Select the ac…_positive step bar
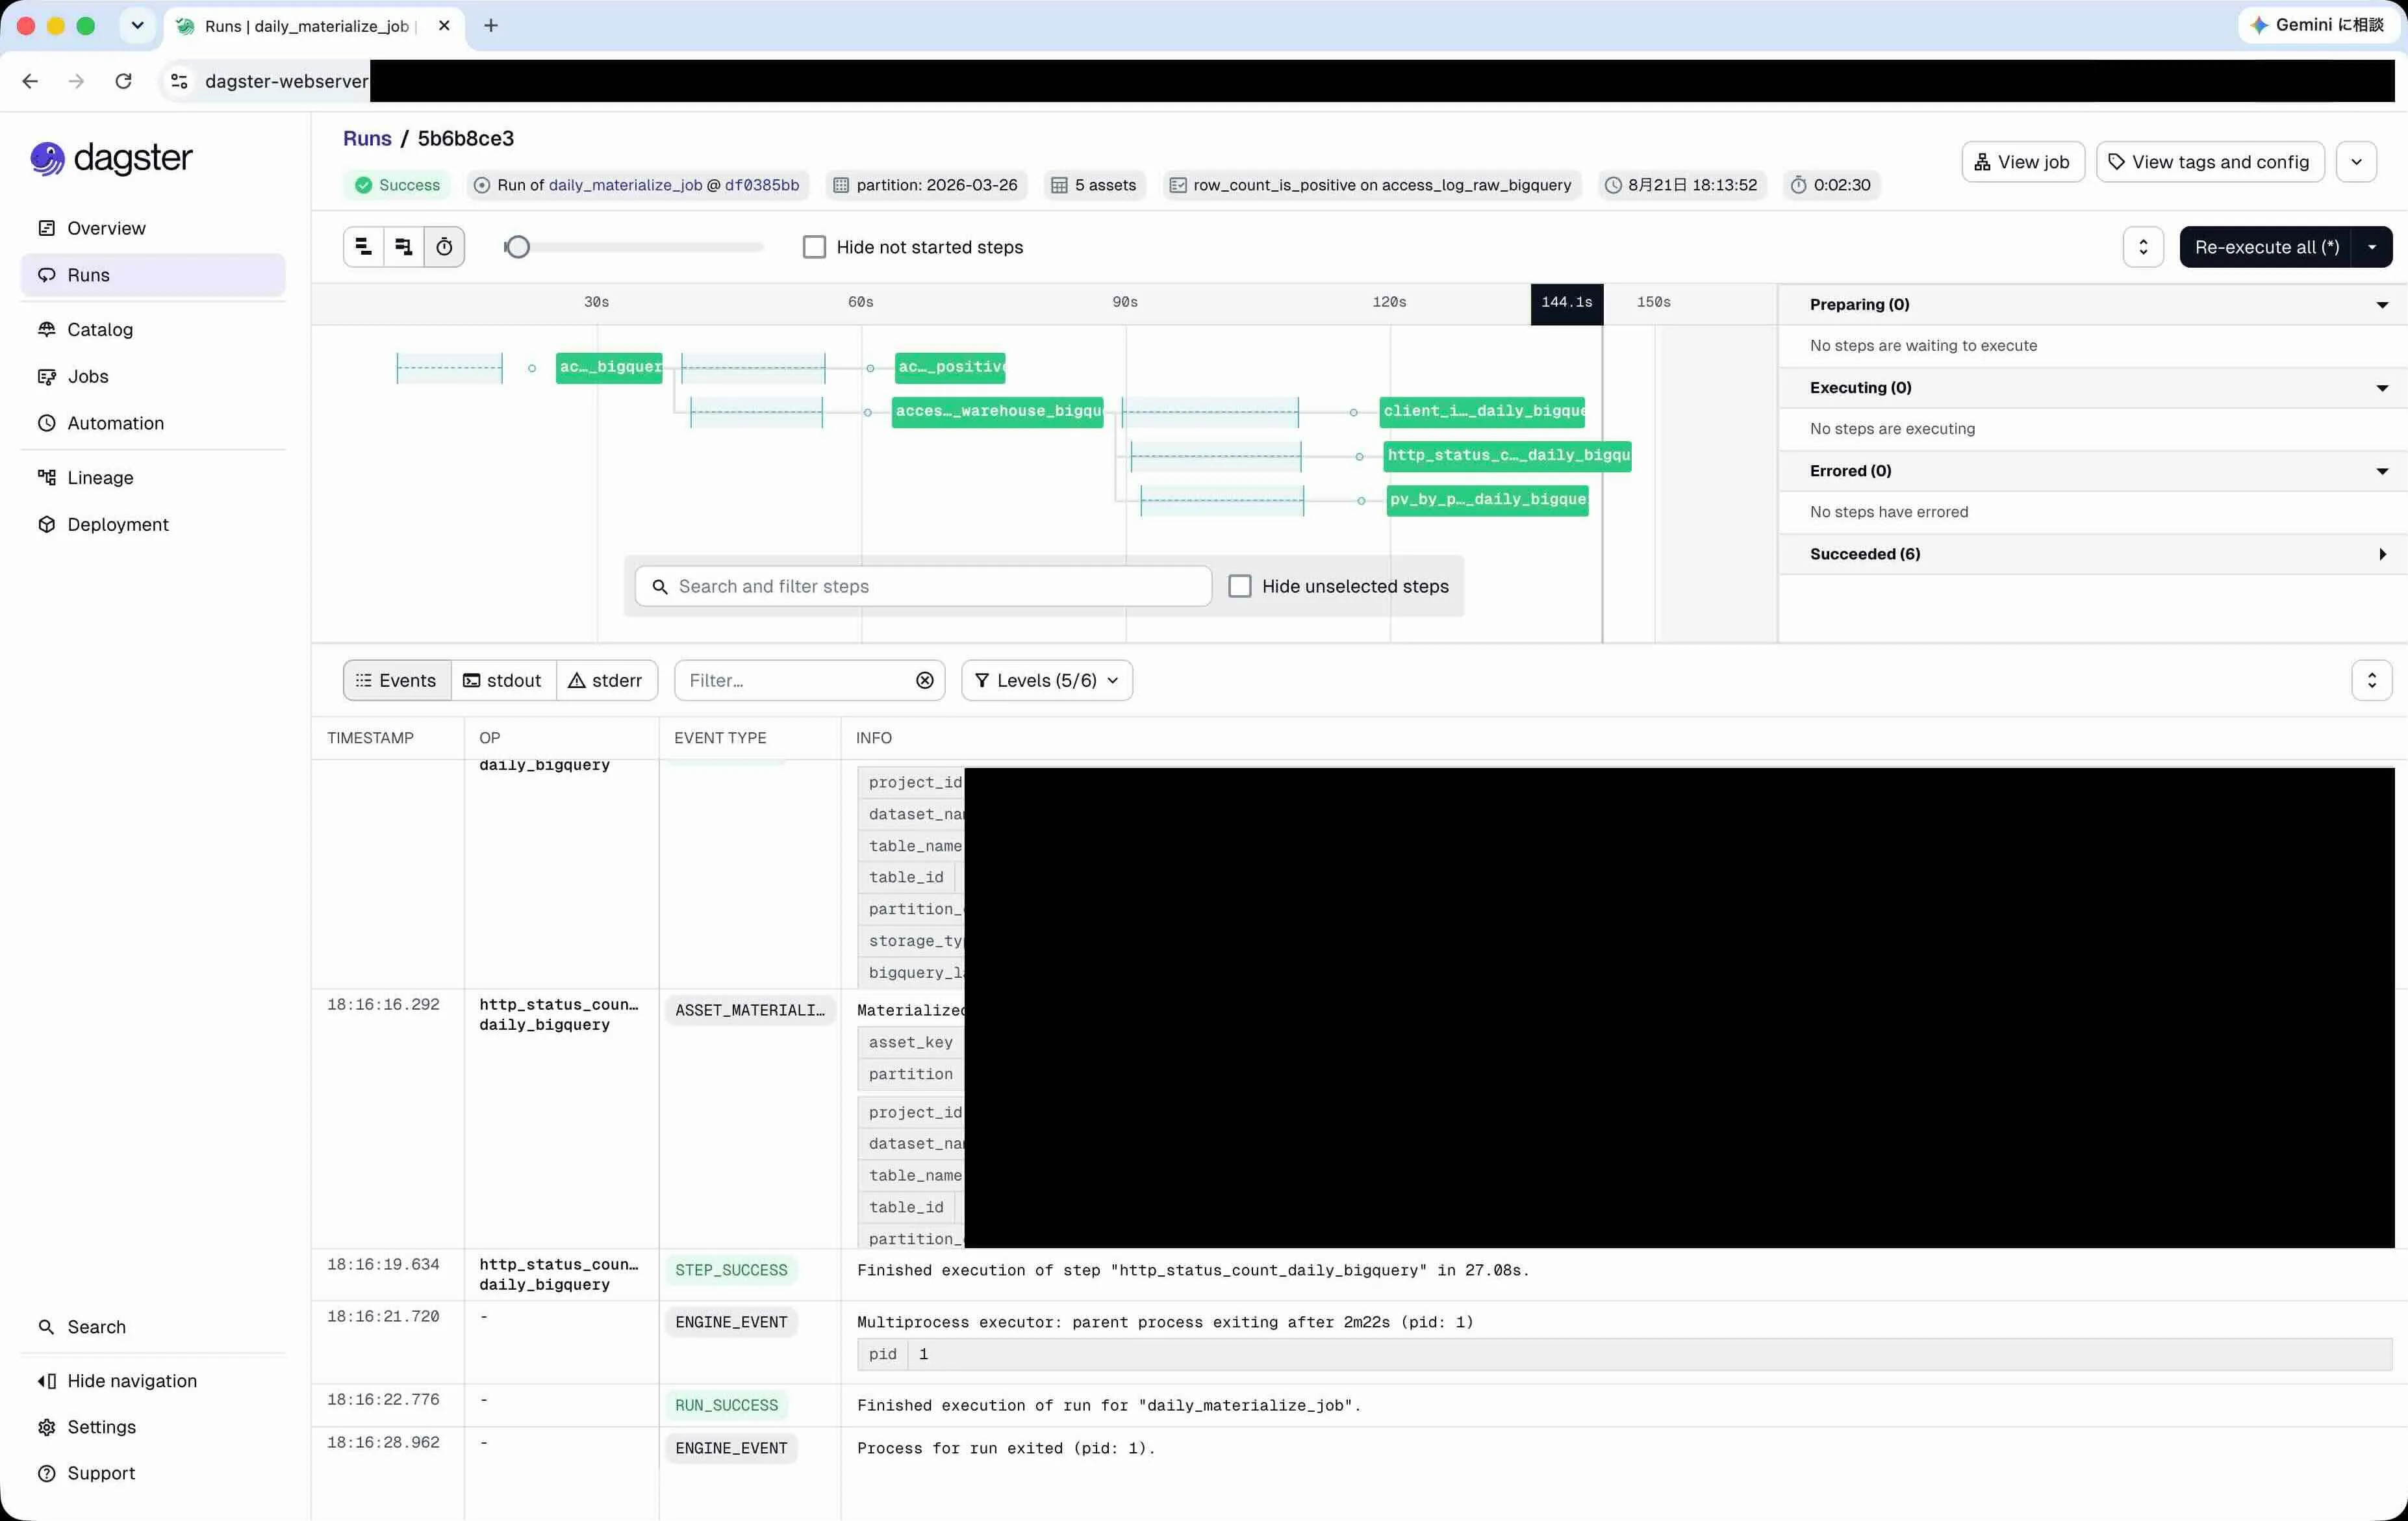This screenshot has height=1521, width=2408. tap(950, 367)
